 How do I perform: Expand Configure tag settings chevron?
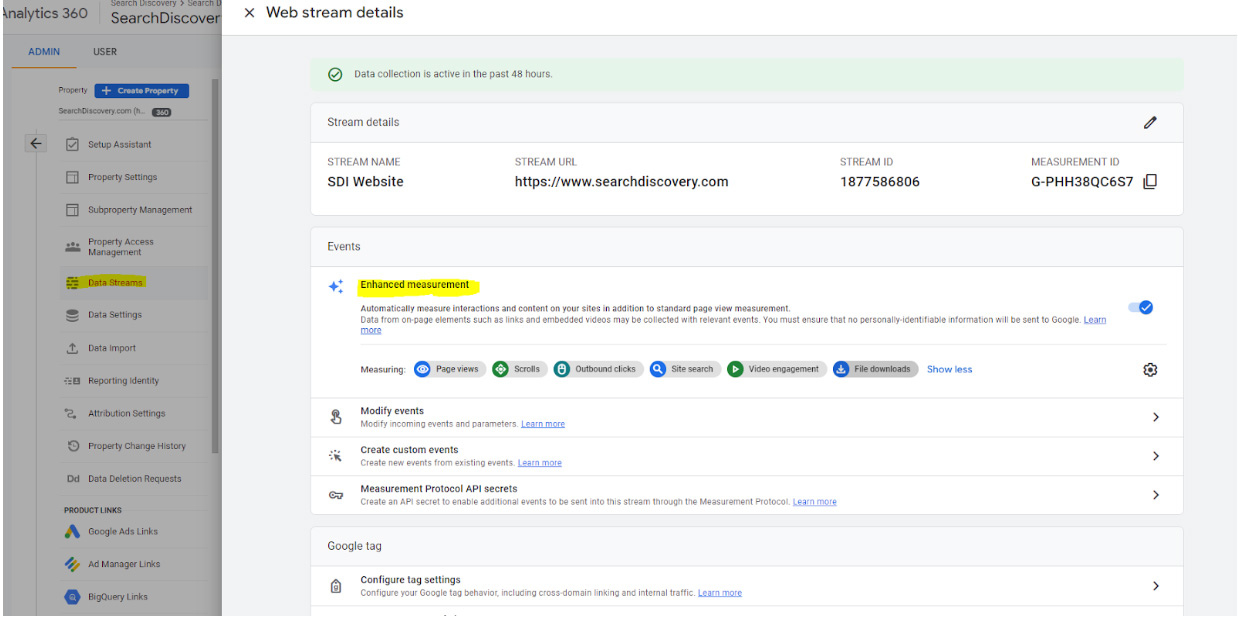click(1155, 586)
